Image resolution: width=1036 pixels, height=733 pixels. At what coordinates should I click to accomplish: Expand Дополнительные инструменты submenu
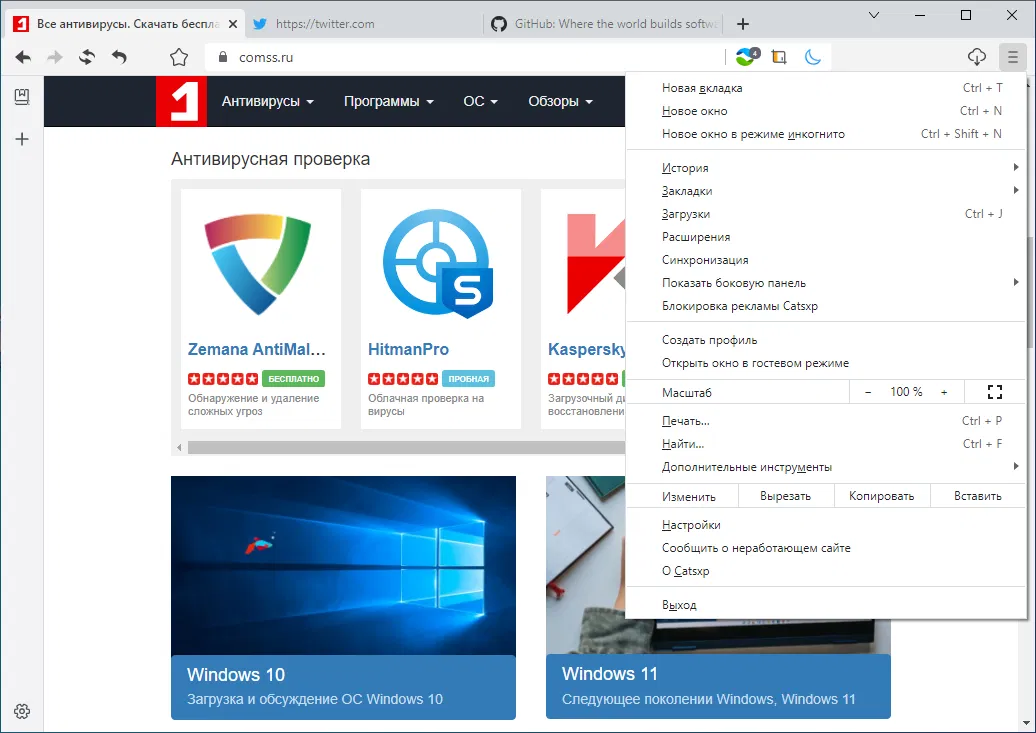point(826,467)
